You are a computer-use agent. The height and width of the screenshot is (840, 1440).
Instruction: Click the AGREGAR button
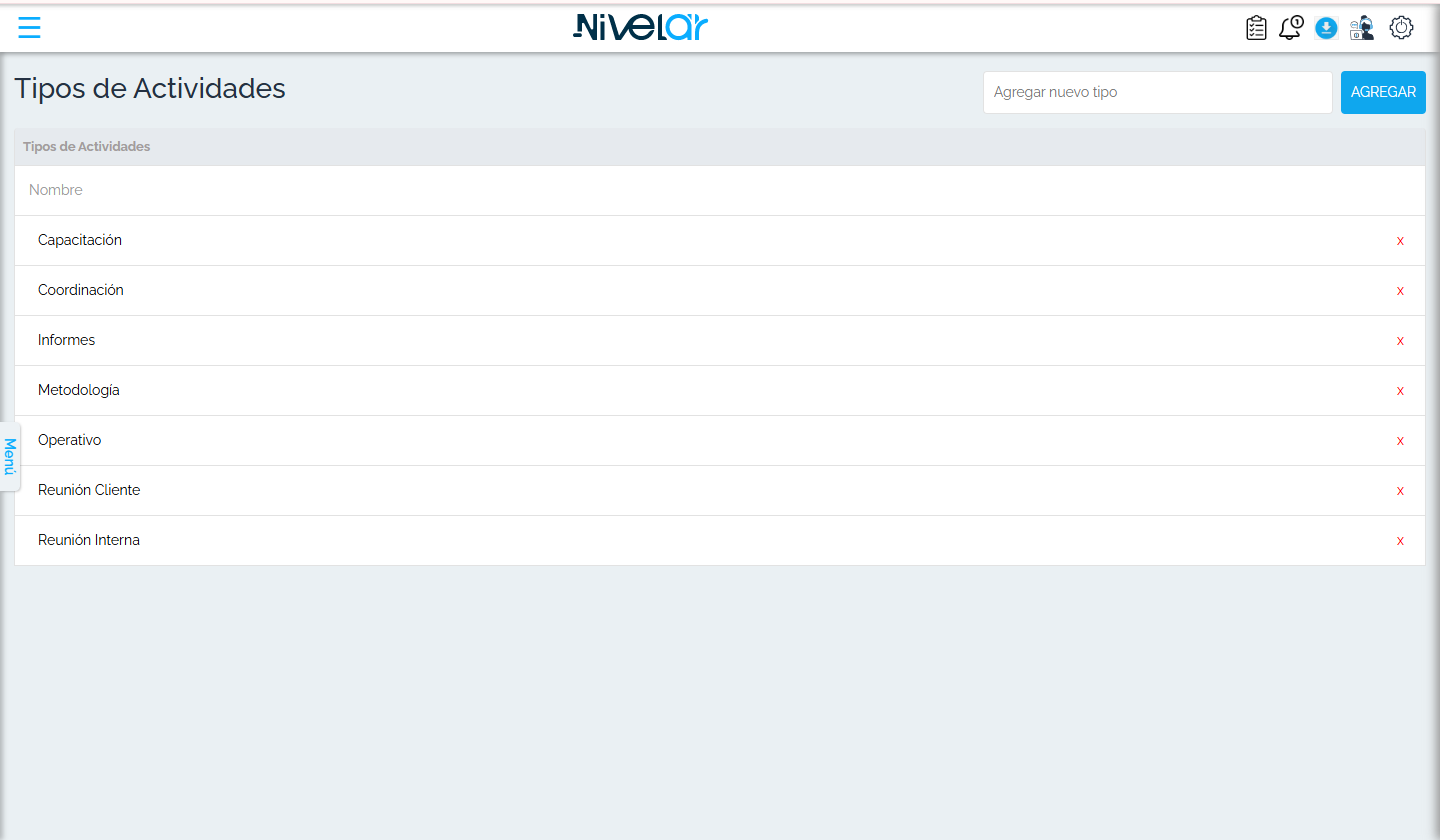[x=1383, y=92]
